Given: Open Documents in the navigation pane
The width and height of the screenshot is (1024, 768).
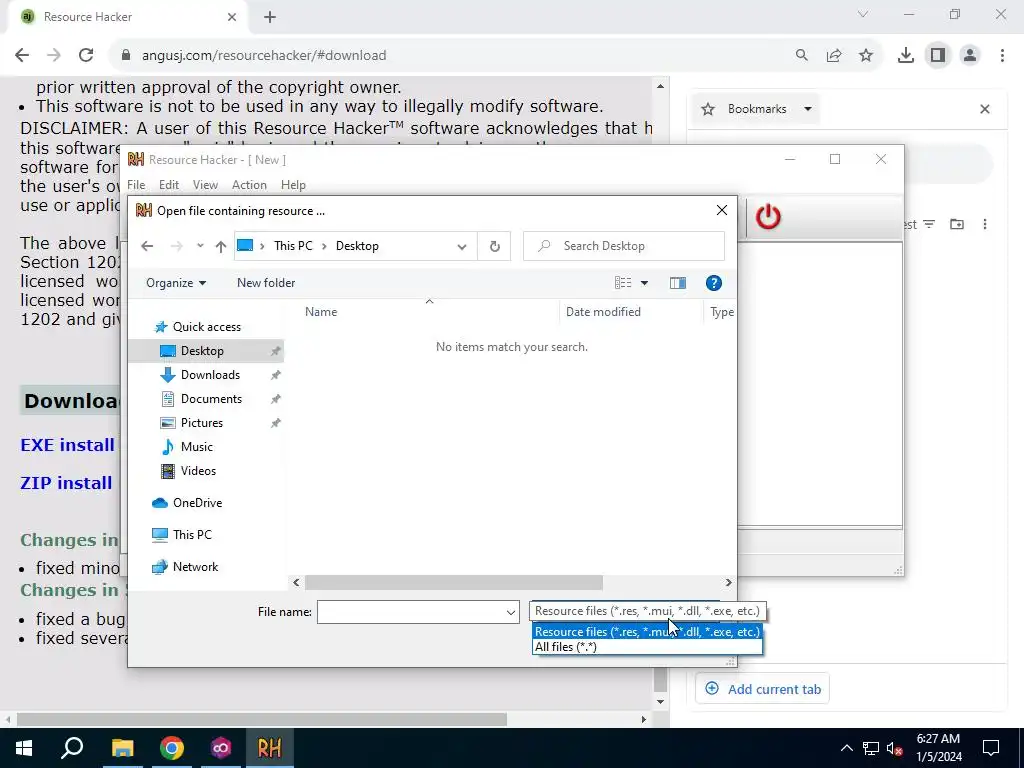Looking at the screenshot, I should pos(211,399).
